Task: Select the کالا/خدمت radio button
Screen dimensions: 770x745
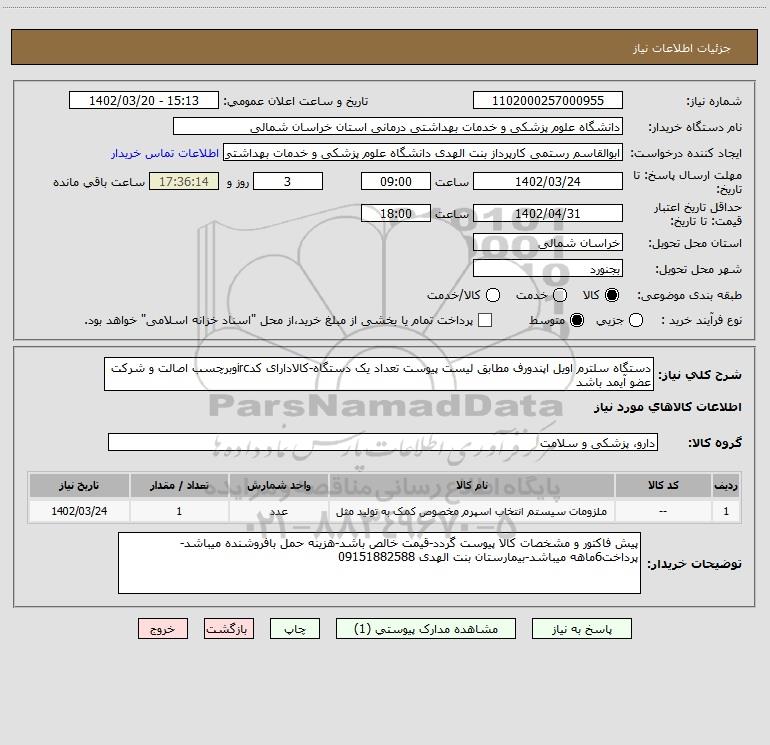Action: coord(493,295)
